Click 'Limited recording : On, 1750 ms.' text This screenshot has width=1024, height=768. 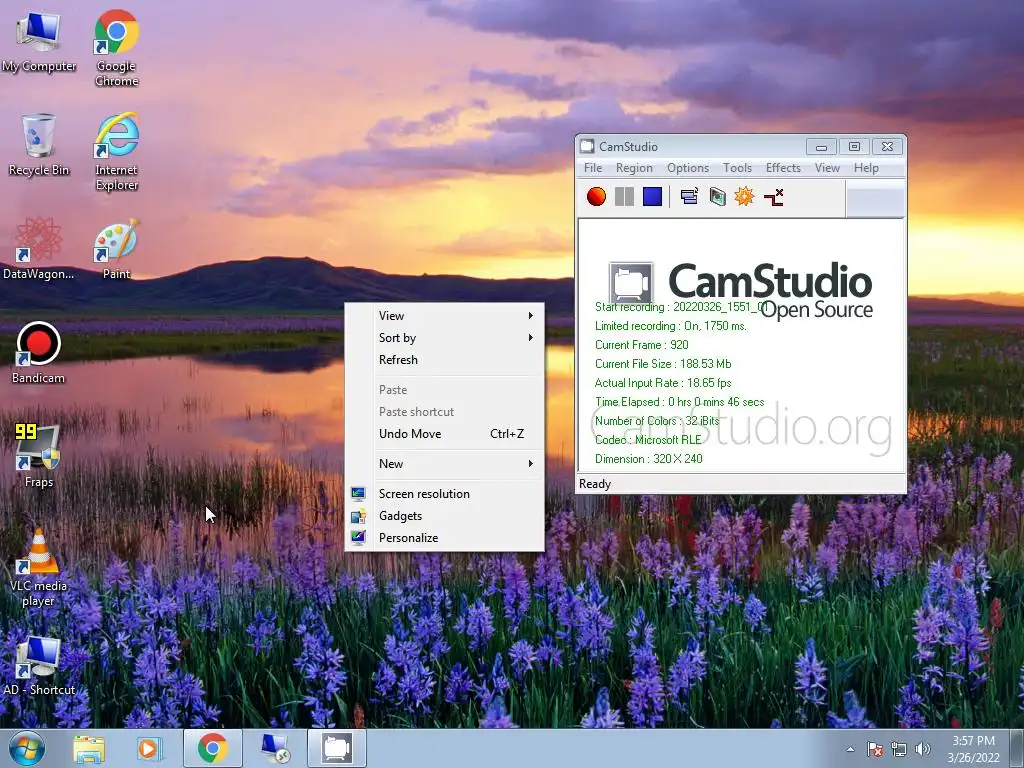(x=671, y=326)
